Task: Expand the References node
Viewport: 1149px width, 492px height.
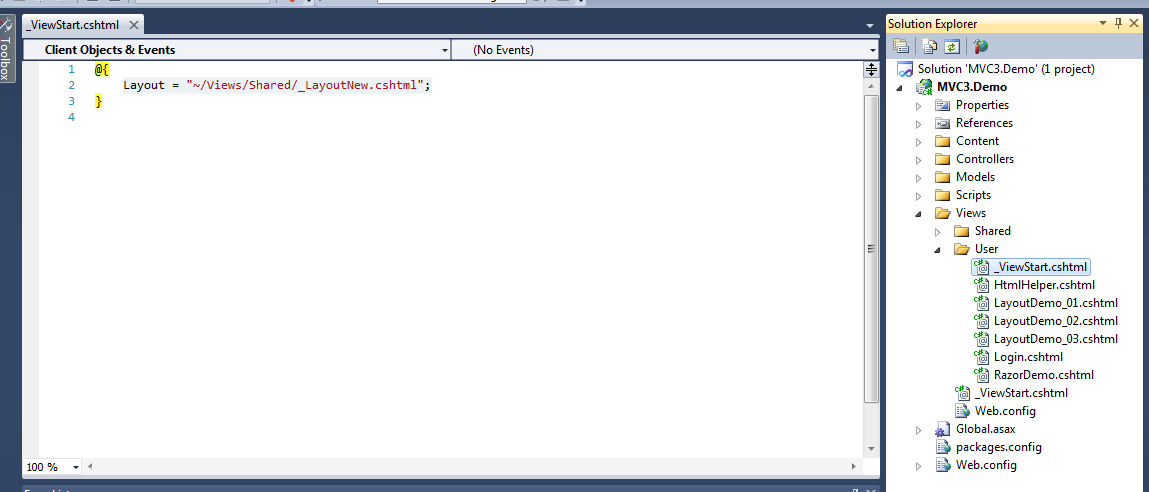Action: click(919, 123)
